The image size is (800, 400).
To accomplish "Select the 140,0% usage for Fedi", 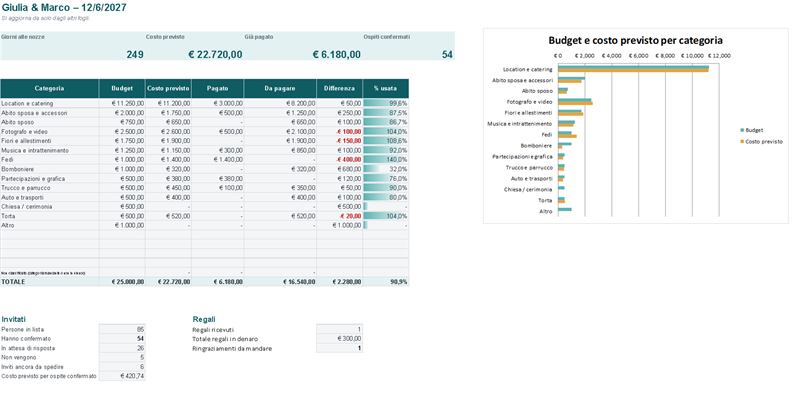I will click(x=386, y=160).
